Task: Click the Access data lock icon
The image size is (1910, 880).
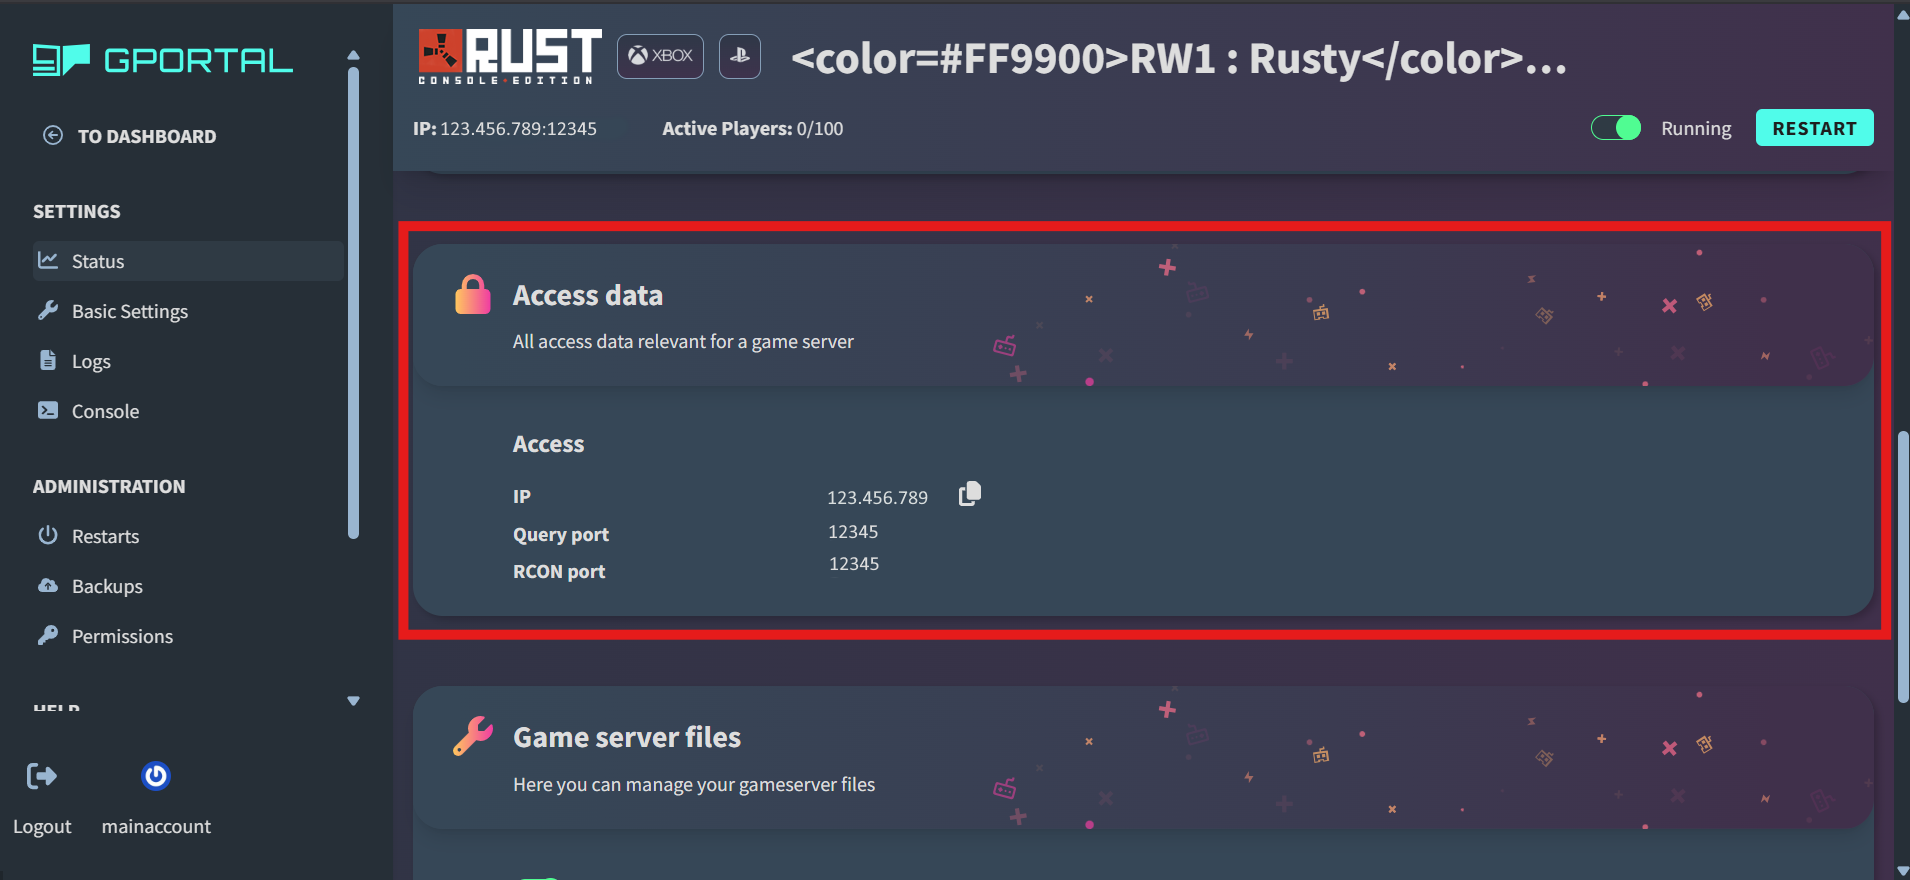Action: tap(473, 295)
